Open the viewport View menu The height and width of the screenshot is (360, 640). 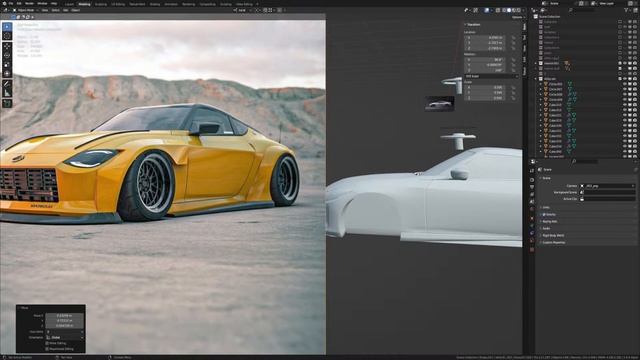click(44, 10)
